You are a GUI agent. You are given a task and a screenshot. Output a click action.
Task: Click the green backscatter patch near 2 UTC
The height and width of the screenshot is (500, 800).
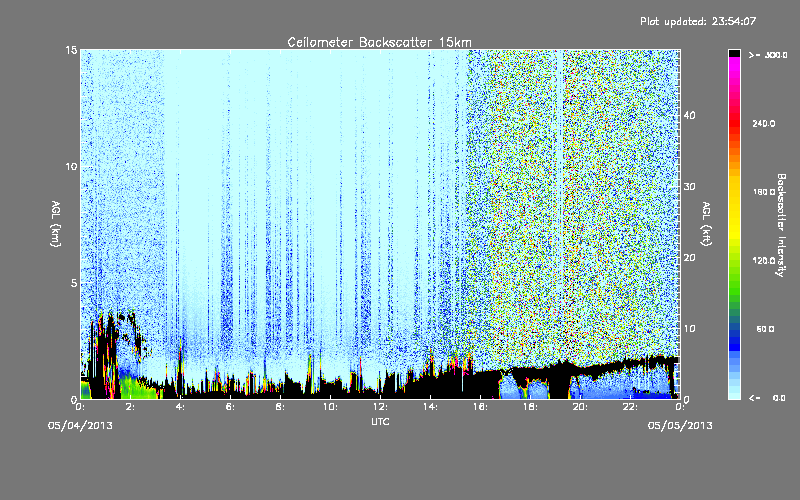pos(136,388)
